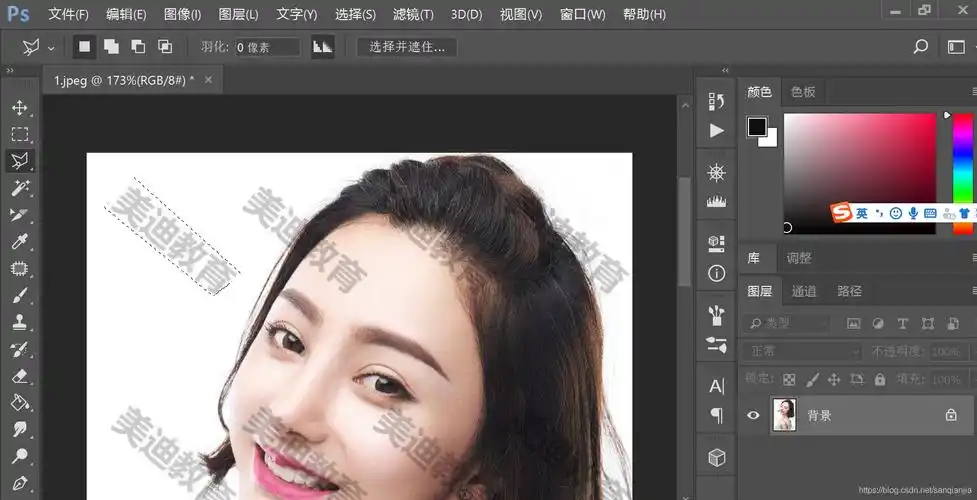Enable add to selection mode
The image size is (977, 500).
[x=112, y=47]
